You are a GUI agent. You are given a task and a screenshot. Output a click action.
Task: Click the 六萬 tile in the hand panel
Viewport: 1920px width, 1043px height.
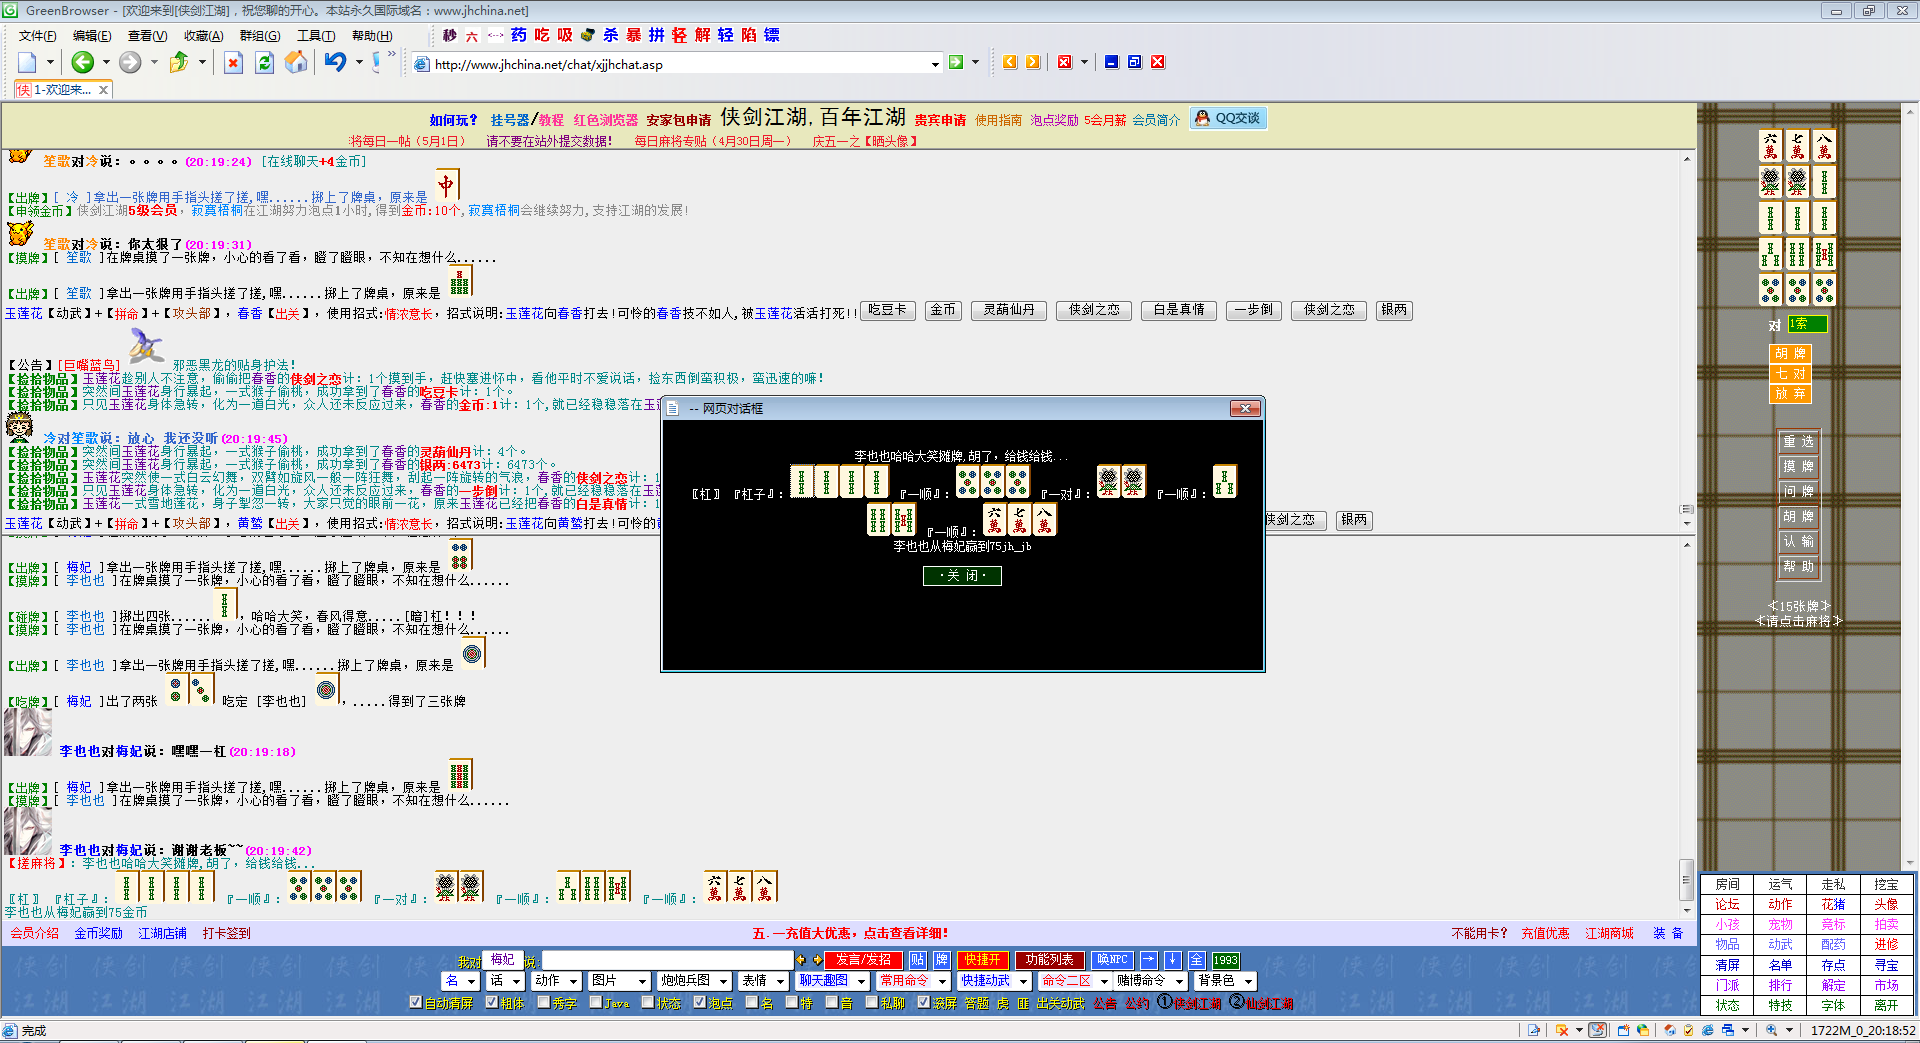point(1770,146)
